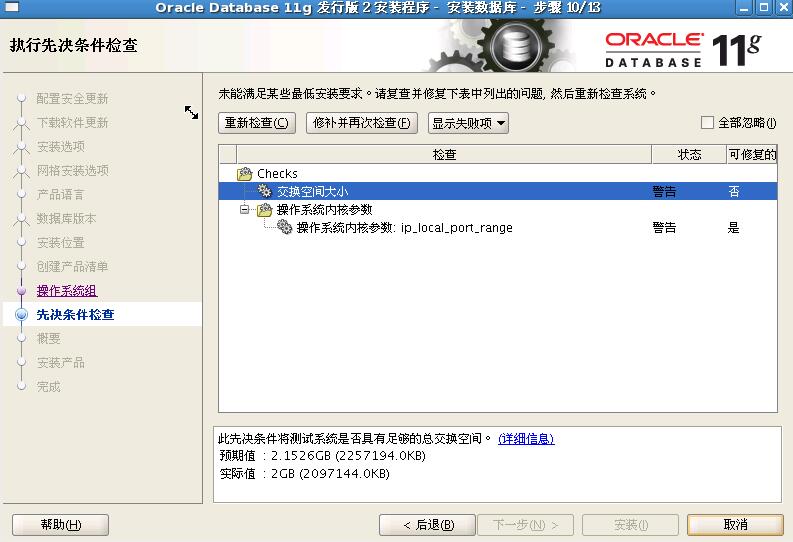Click the 检查 column header
Viewport: 793px width, 542px height.
point(444,154)
